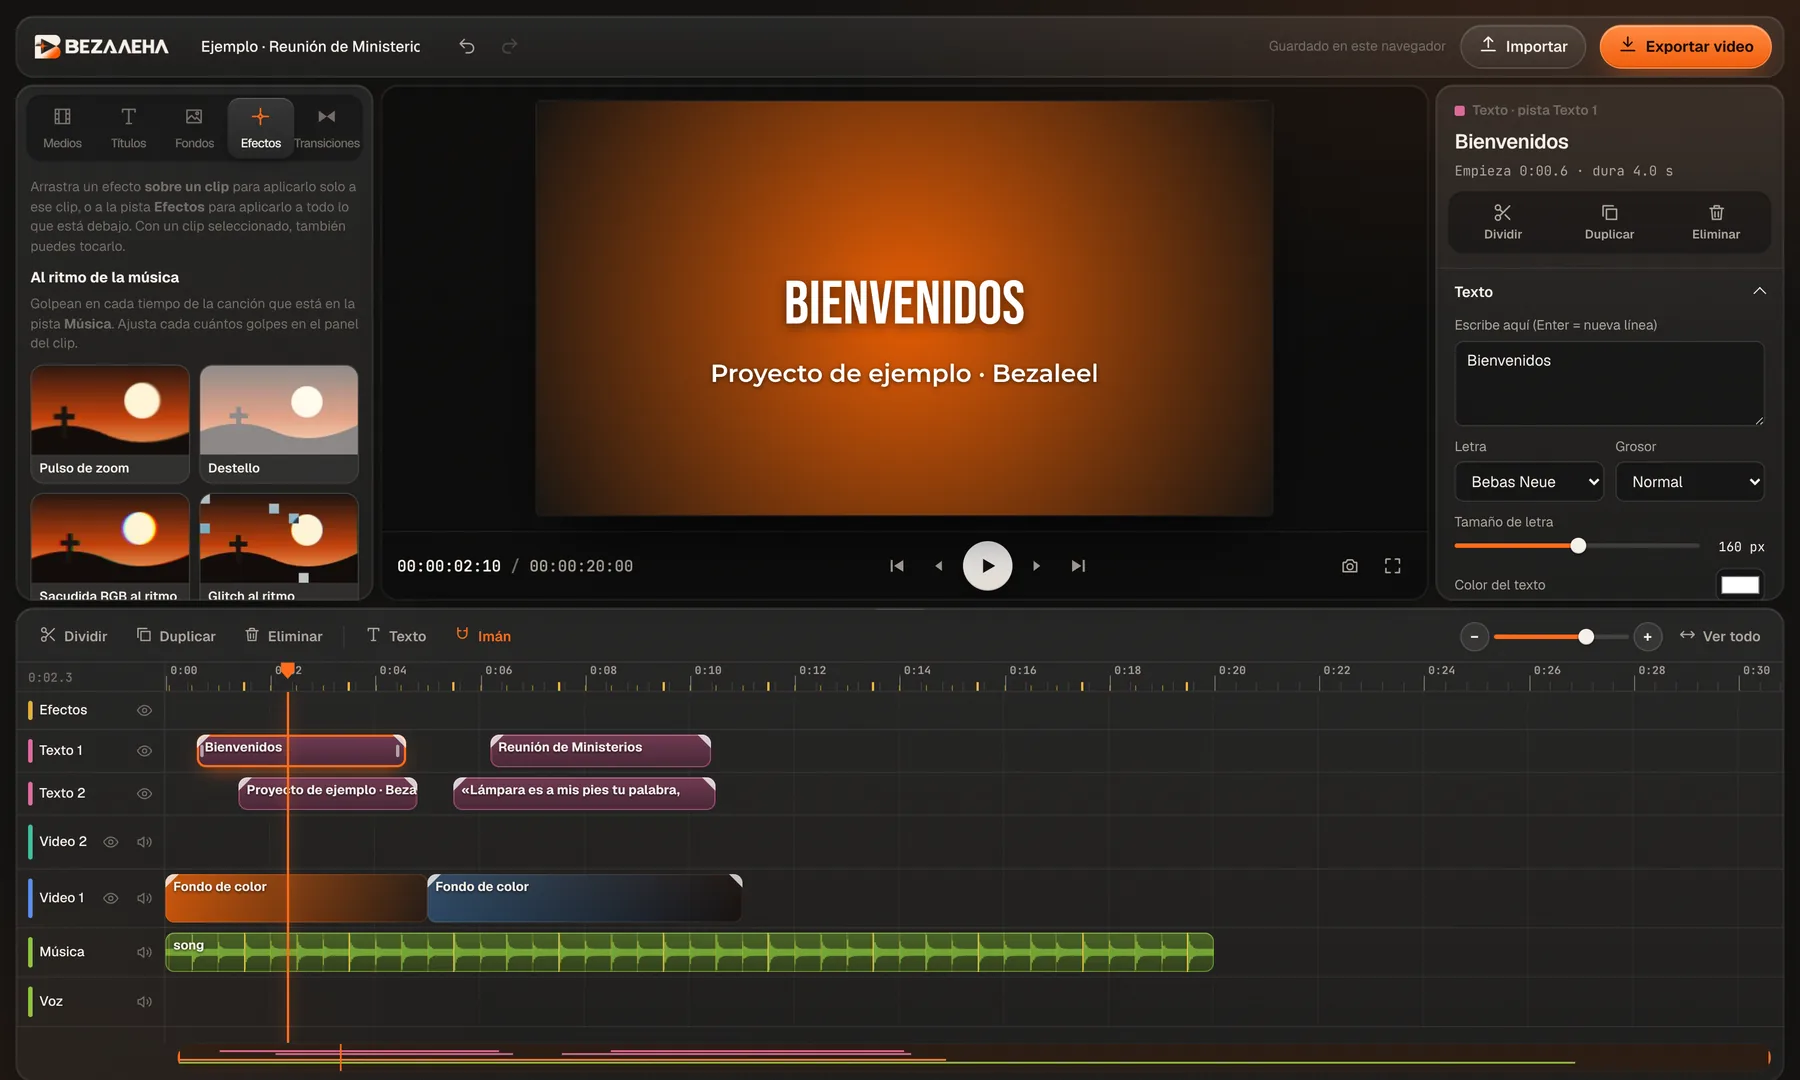Add a text clip with Texto tool
The height and width of the screenshot is (1080, 1800).
click(396, 636)
